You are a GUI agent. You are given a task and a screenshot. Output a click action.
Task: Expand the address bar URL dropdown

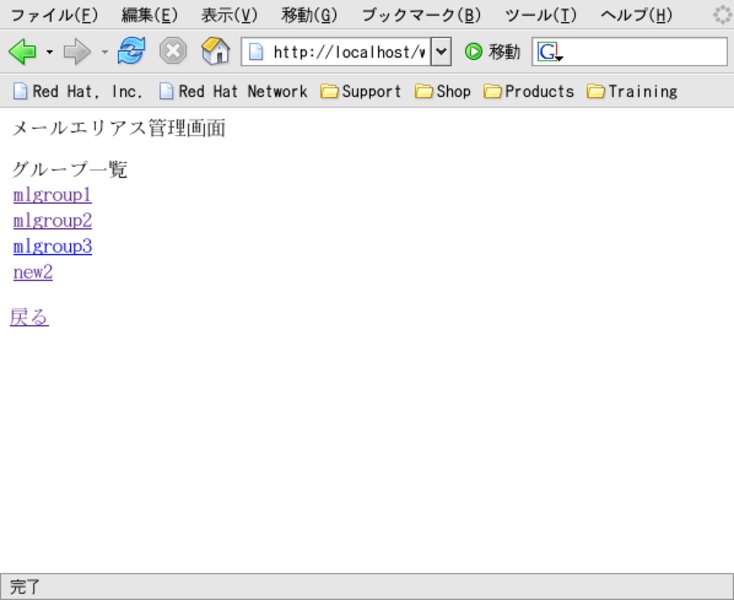click(x=441, y=51)
